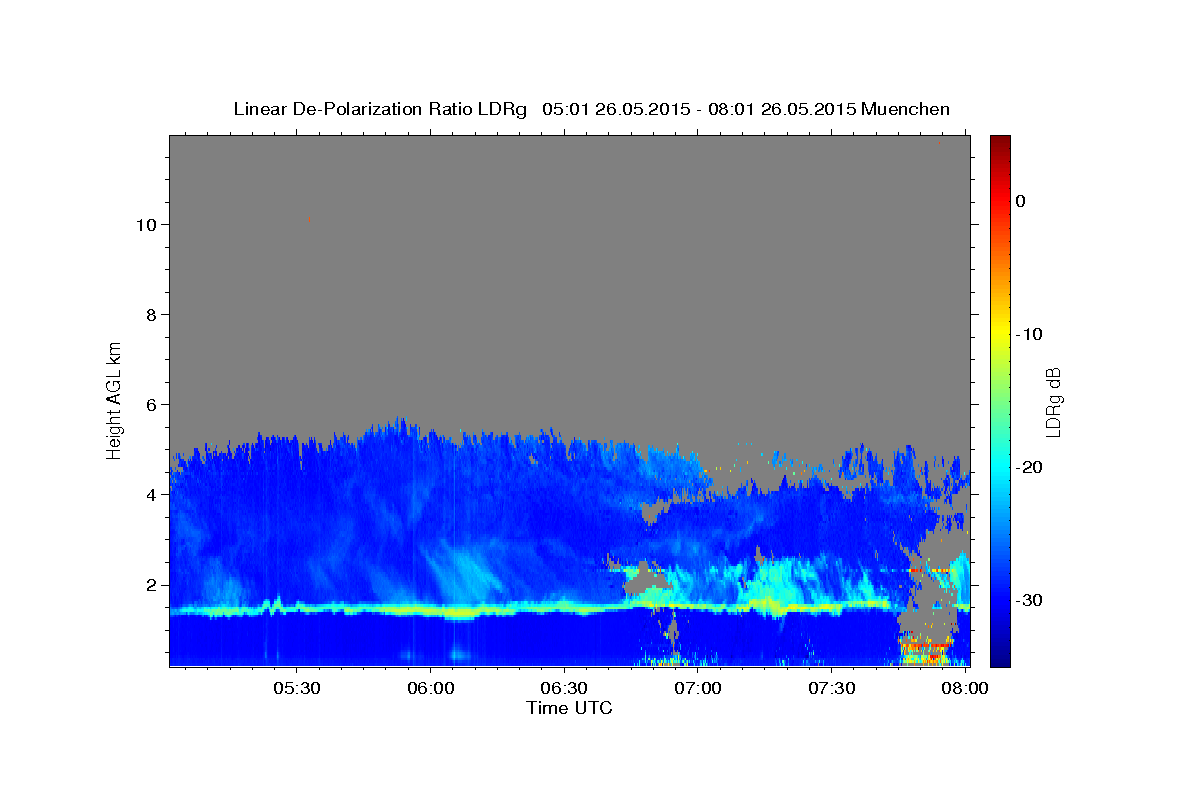Click the height tick label 4
This screenshot has height=800, width=1200.
149,494
